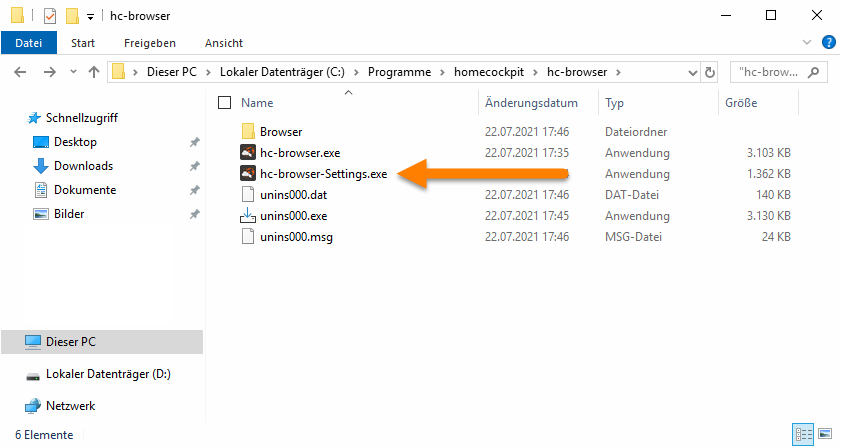
Task: Go up one folder level
Action: point(94,72)
